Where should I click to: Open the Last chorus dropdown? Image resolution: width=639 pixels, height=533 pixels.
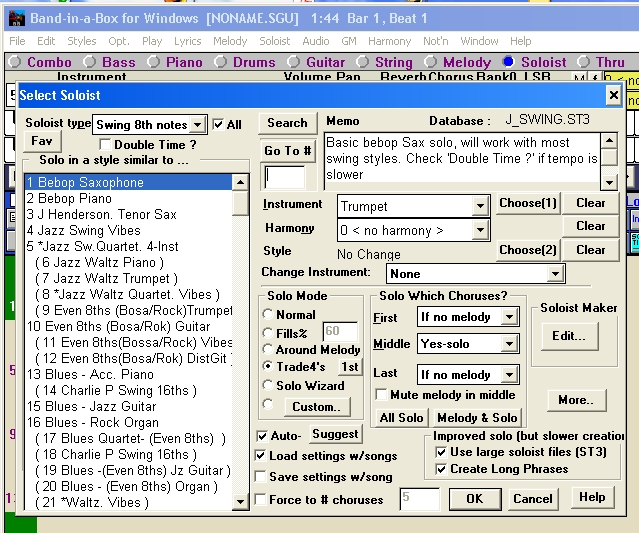click(510, 374)
